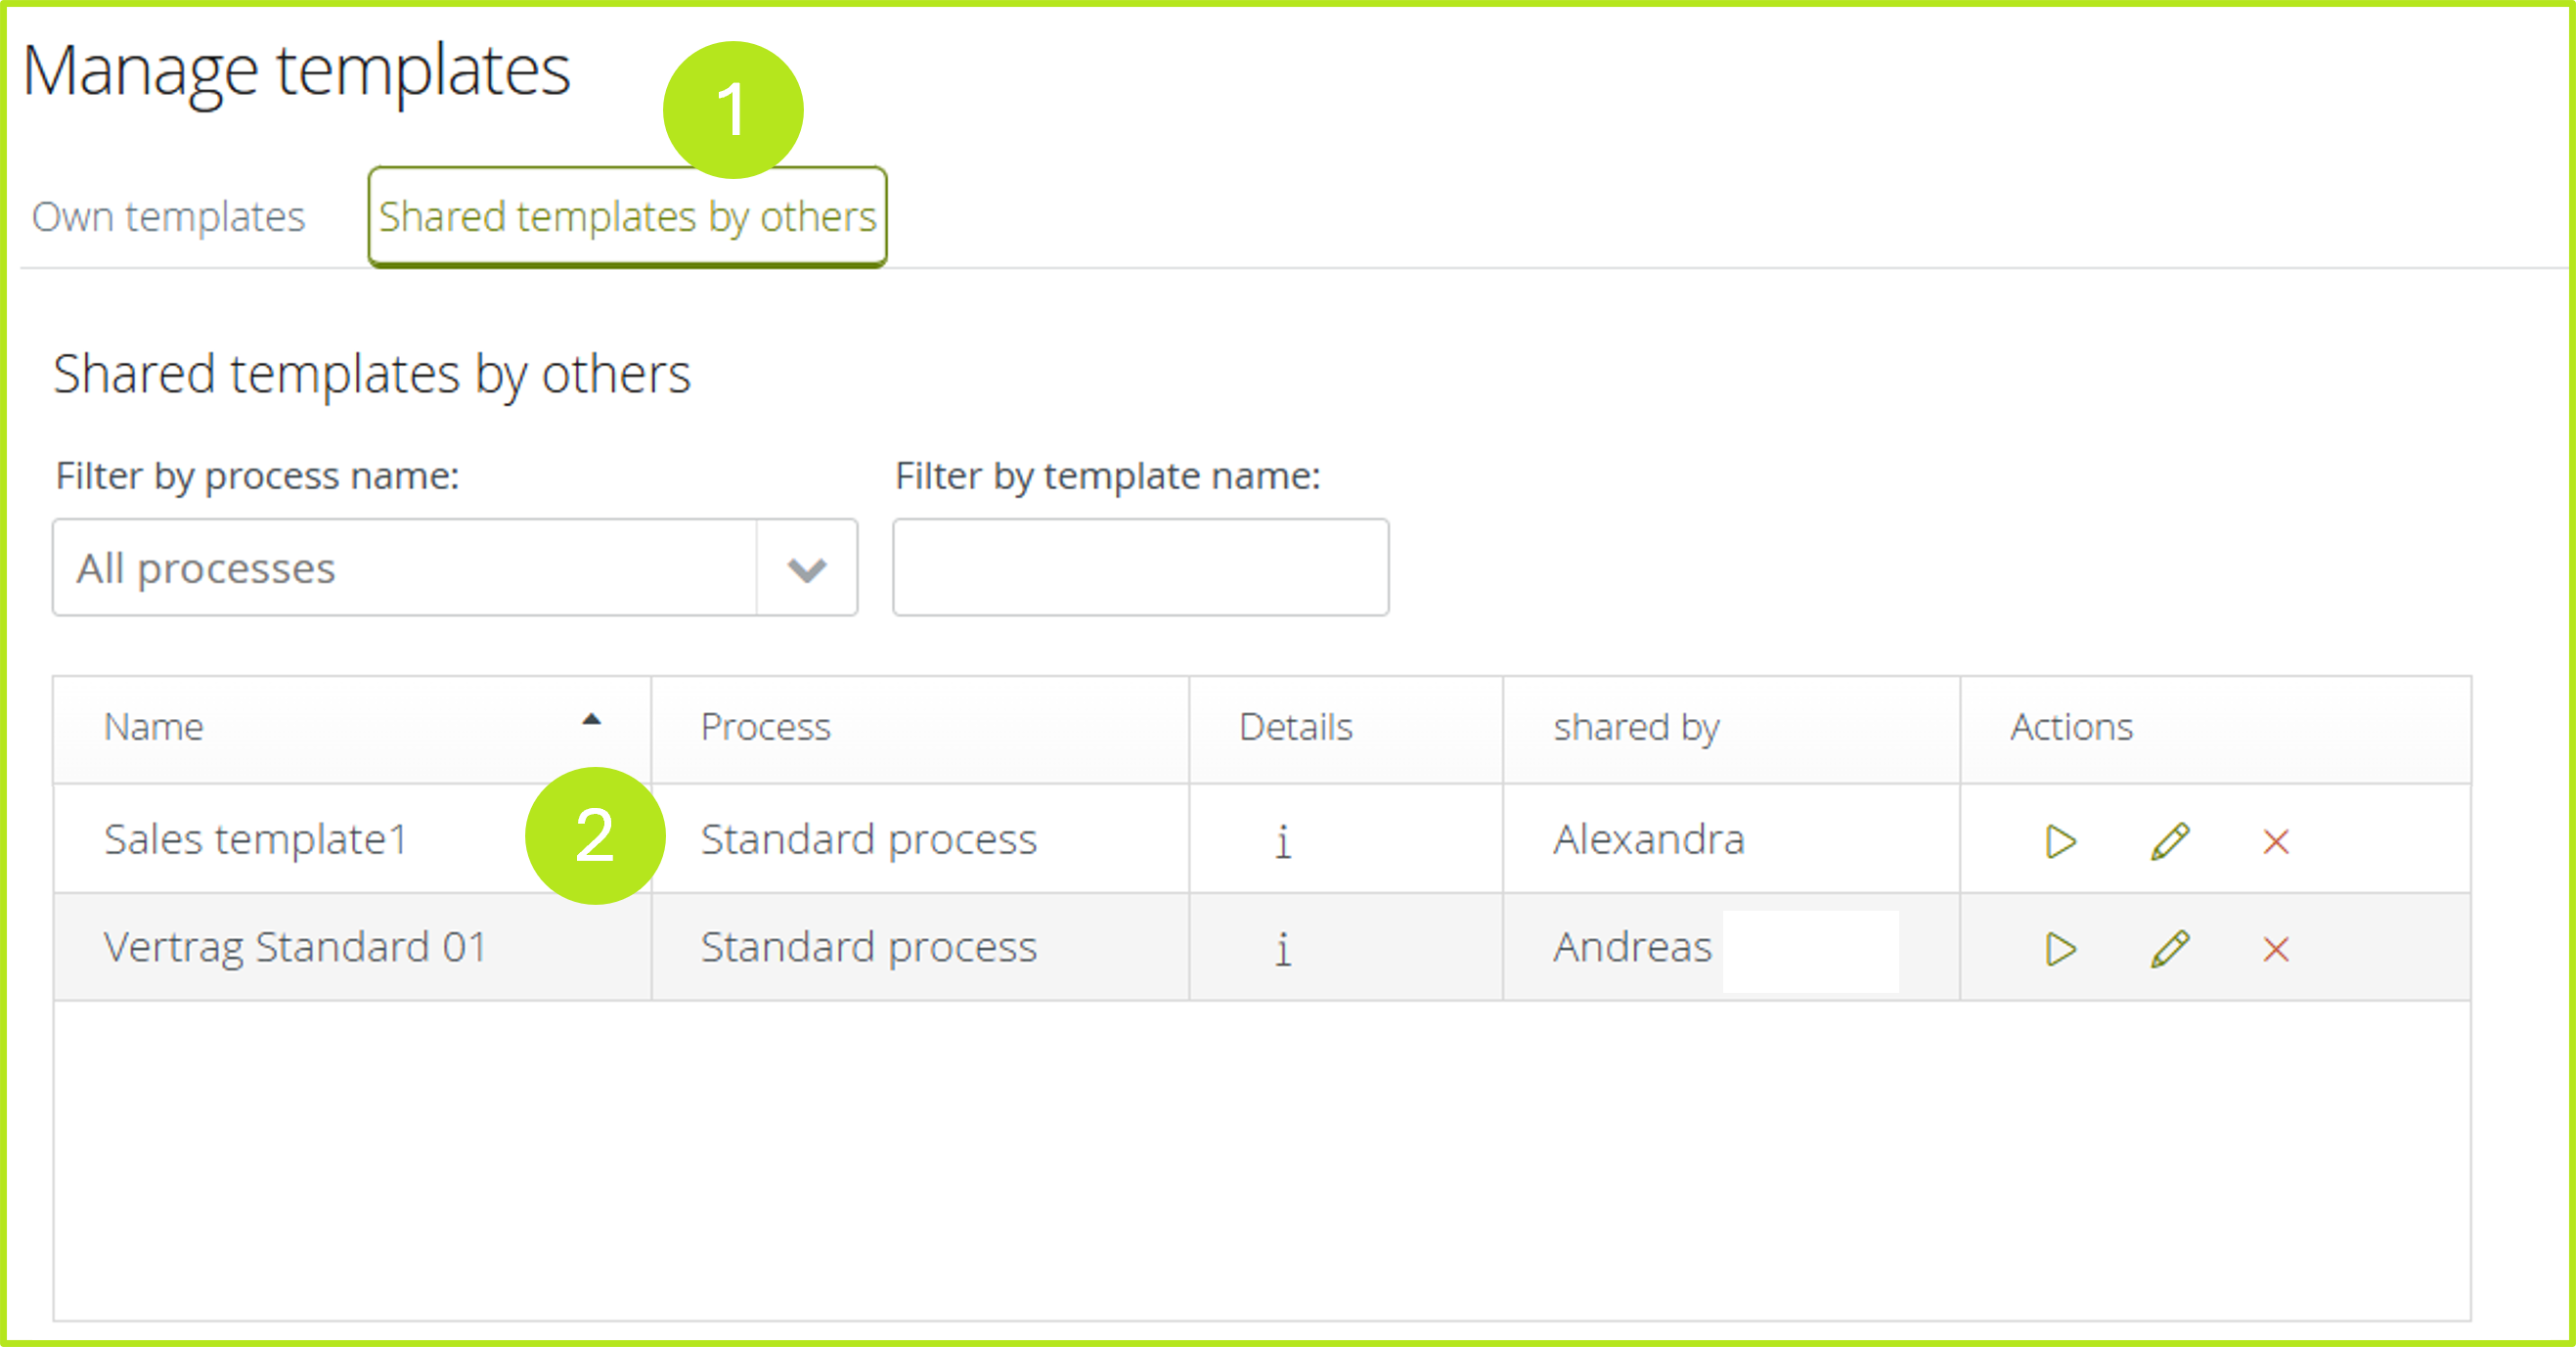This screenshot has width=2576, height=1347.
Task: Select the Sales template1 row name
Action: click(256, 840)
